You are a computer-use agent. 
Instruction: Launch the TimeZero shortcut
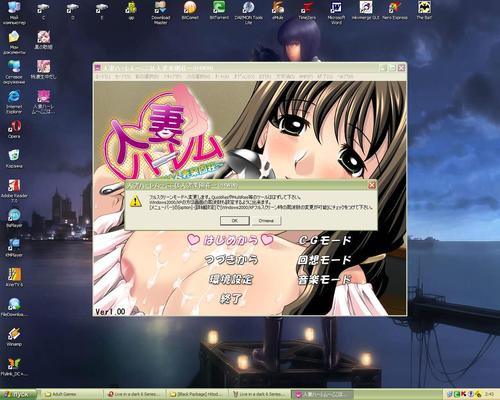[x=307, y=11]
